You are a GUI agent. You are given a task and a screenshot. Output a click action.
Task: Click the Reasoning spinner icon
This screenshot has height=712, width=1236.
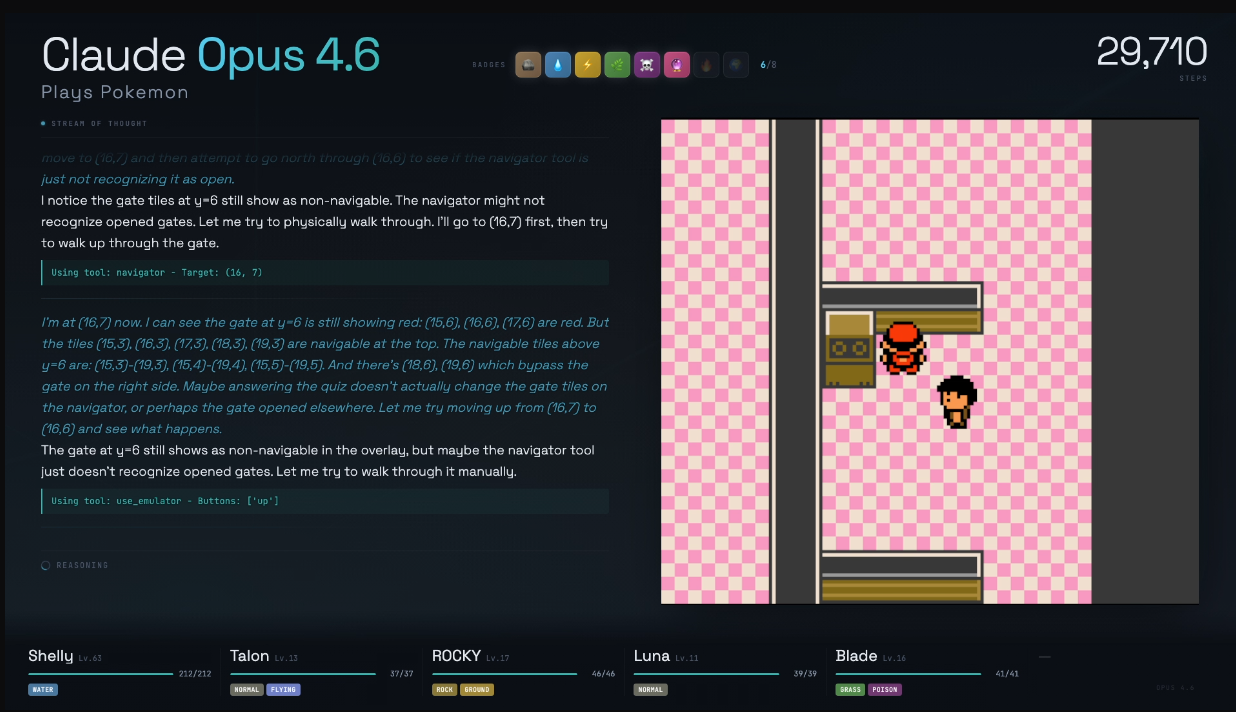coord(46,566)
